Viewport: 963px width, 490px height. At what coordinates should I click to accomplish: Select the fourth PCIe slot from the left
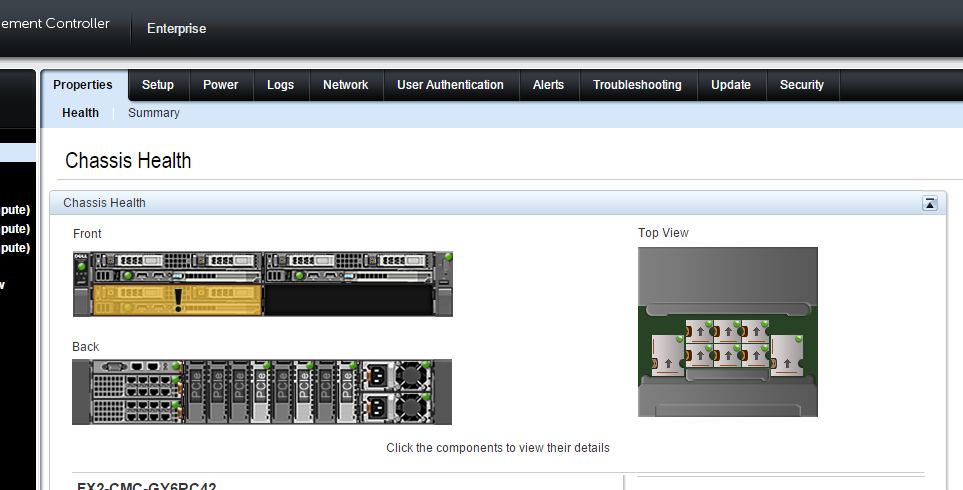coord(260,392)
